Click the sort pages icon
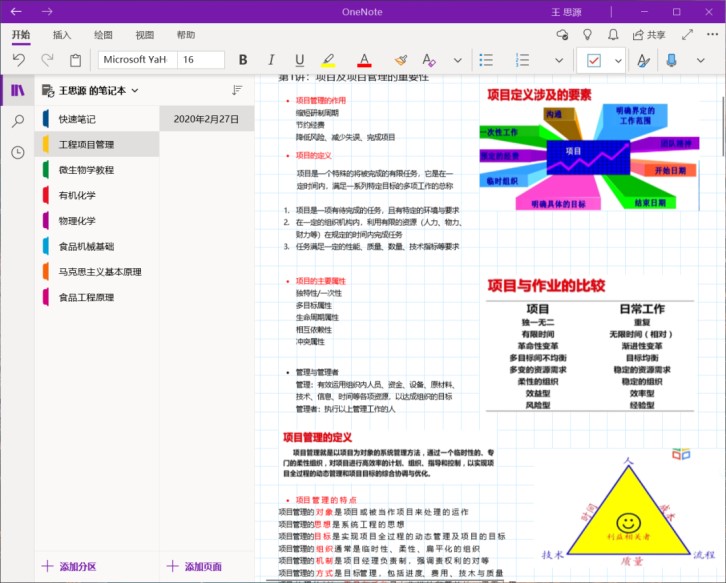The height and width of the screenshot is (583, 726). [237, 90]
